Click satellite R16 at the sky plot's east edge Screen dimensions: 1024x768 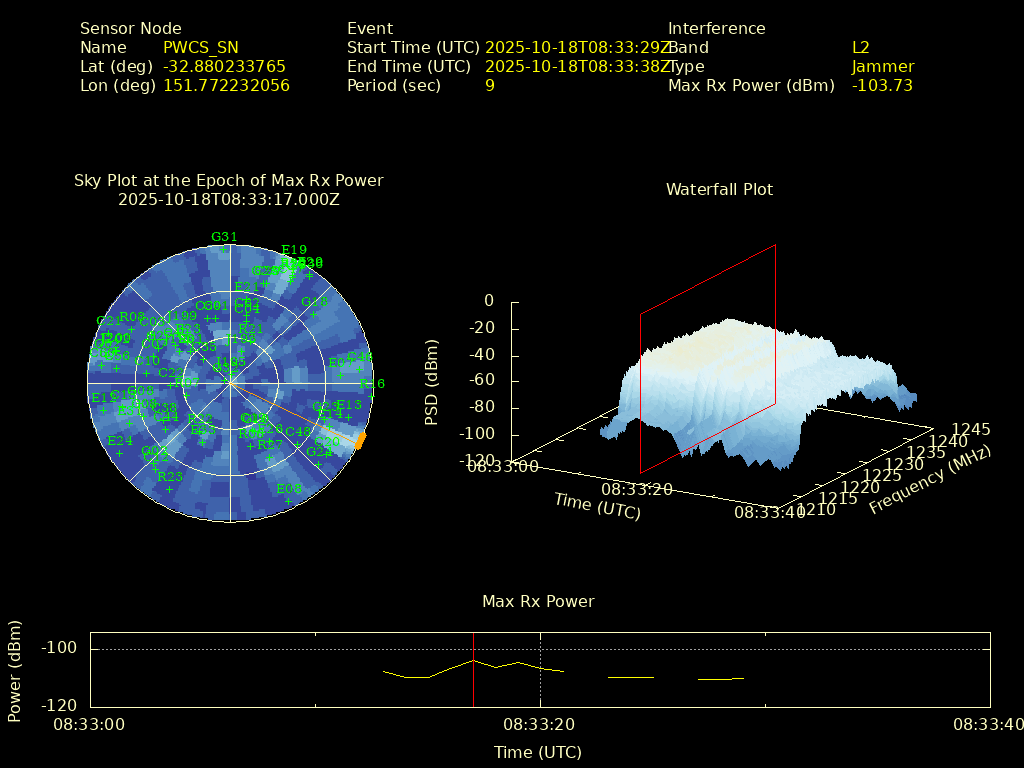pyautogui.click(x=373, y=384)
